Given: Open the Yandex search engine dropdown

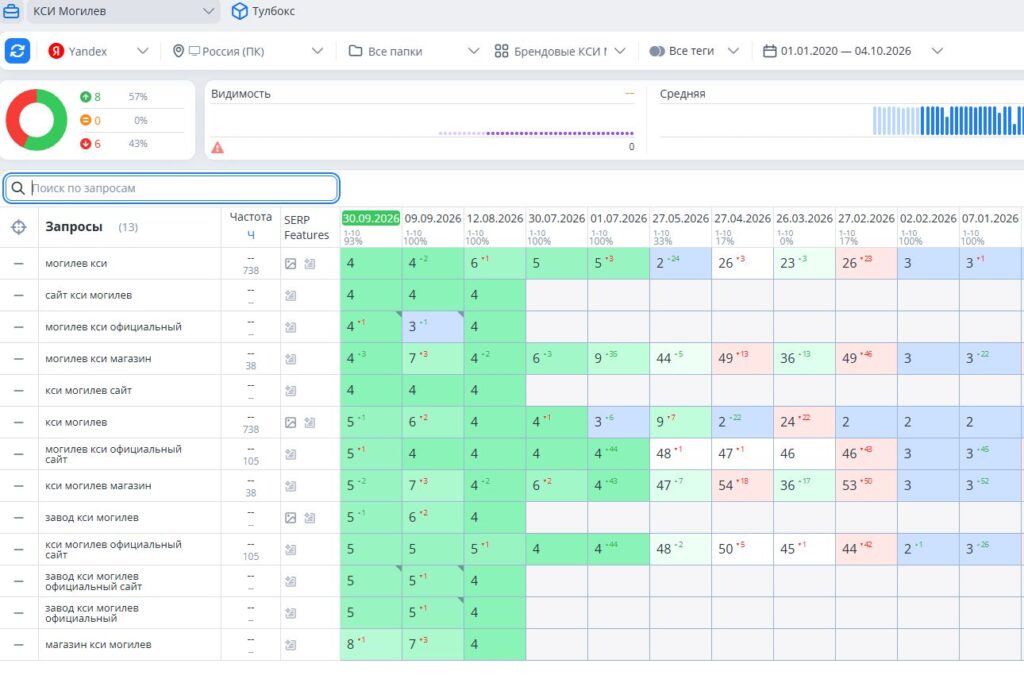Looking at the screenshot, I should [x=98, y=51].
